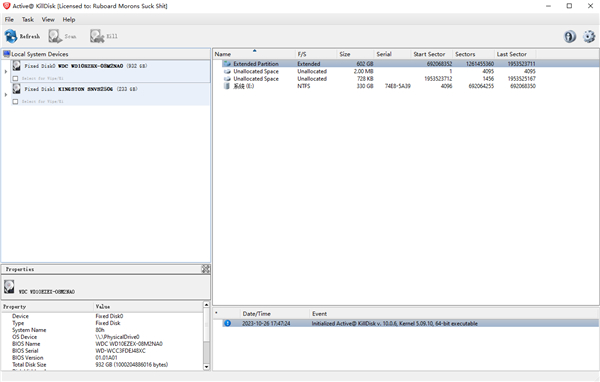
Task: Click the Scan toolbar icon
Action: pos(55,36)
